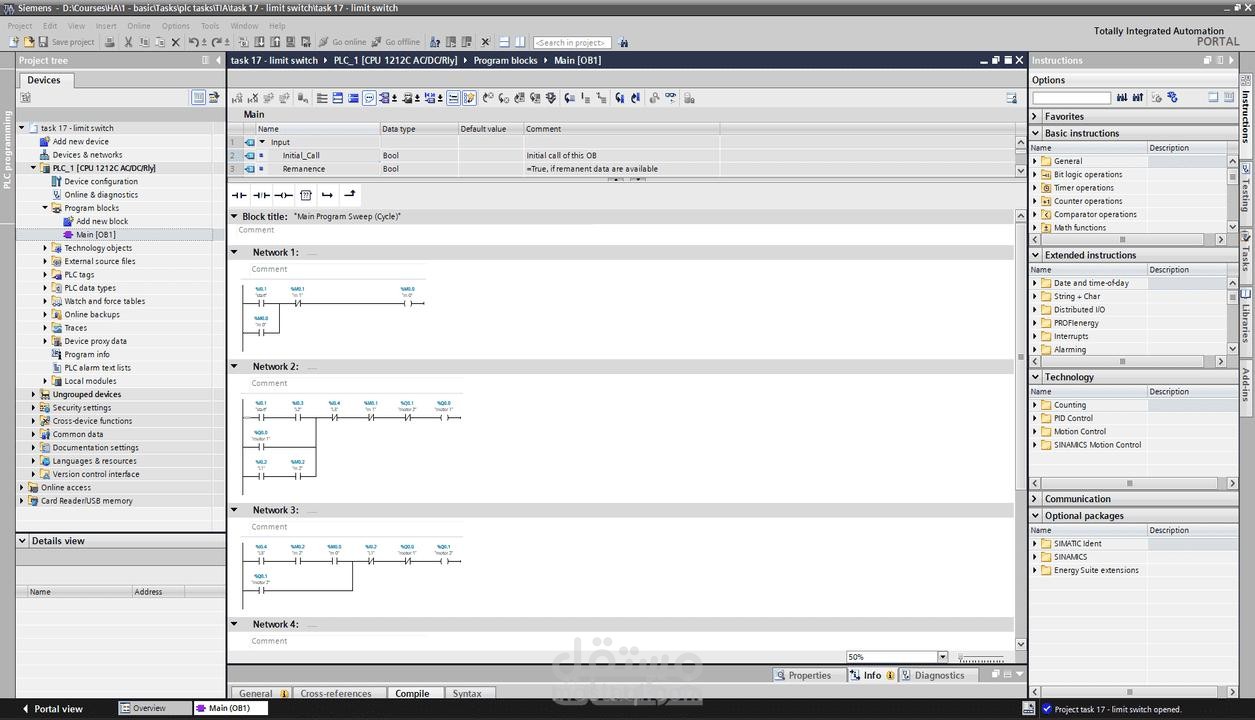
Task: Select Add new block in project tree
Action: point(102,221)
